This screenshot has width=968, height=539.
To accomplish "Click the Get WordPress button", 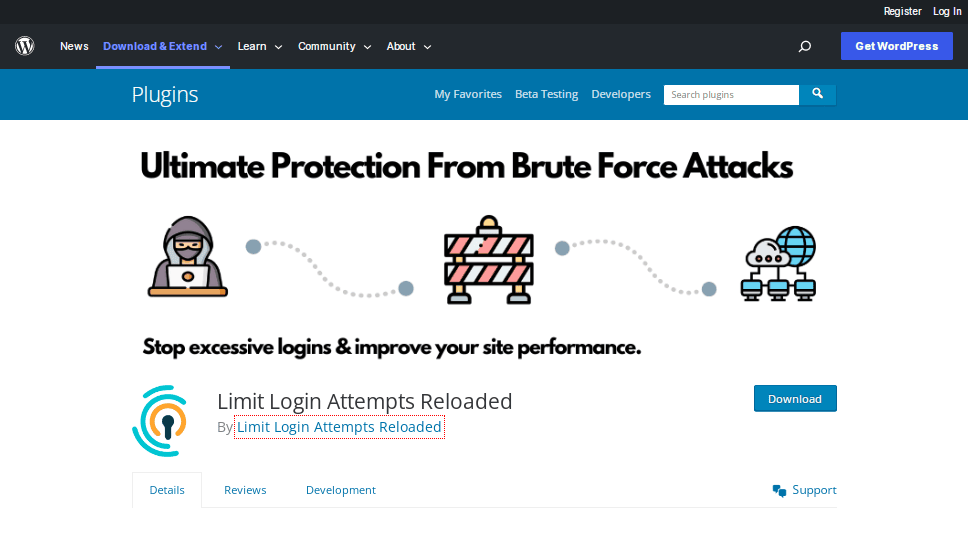I will pyautogui.click(x=896, y=46).
